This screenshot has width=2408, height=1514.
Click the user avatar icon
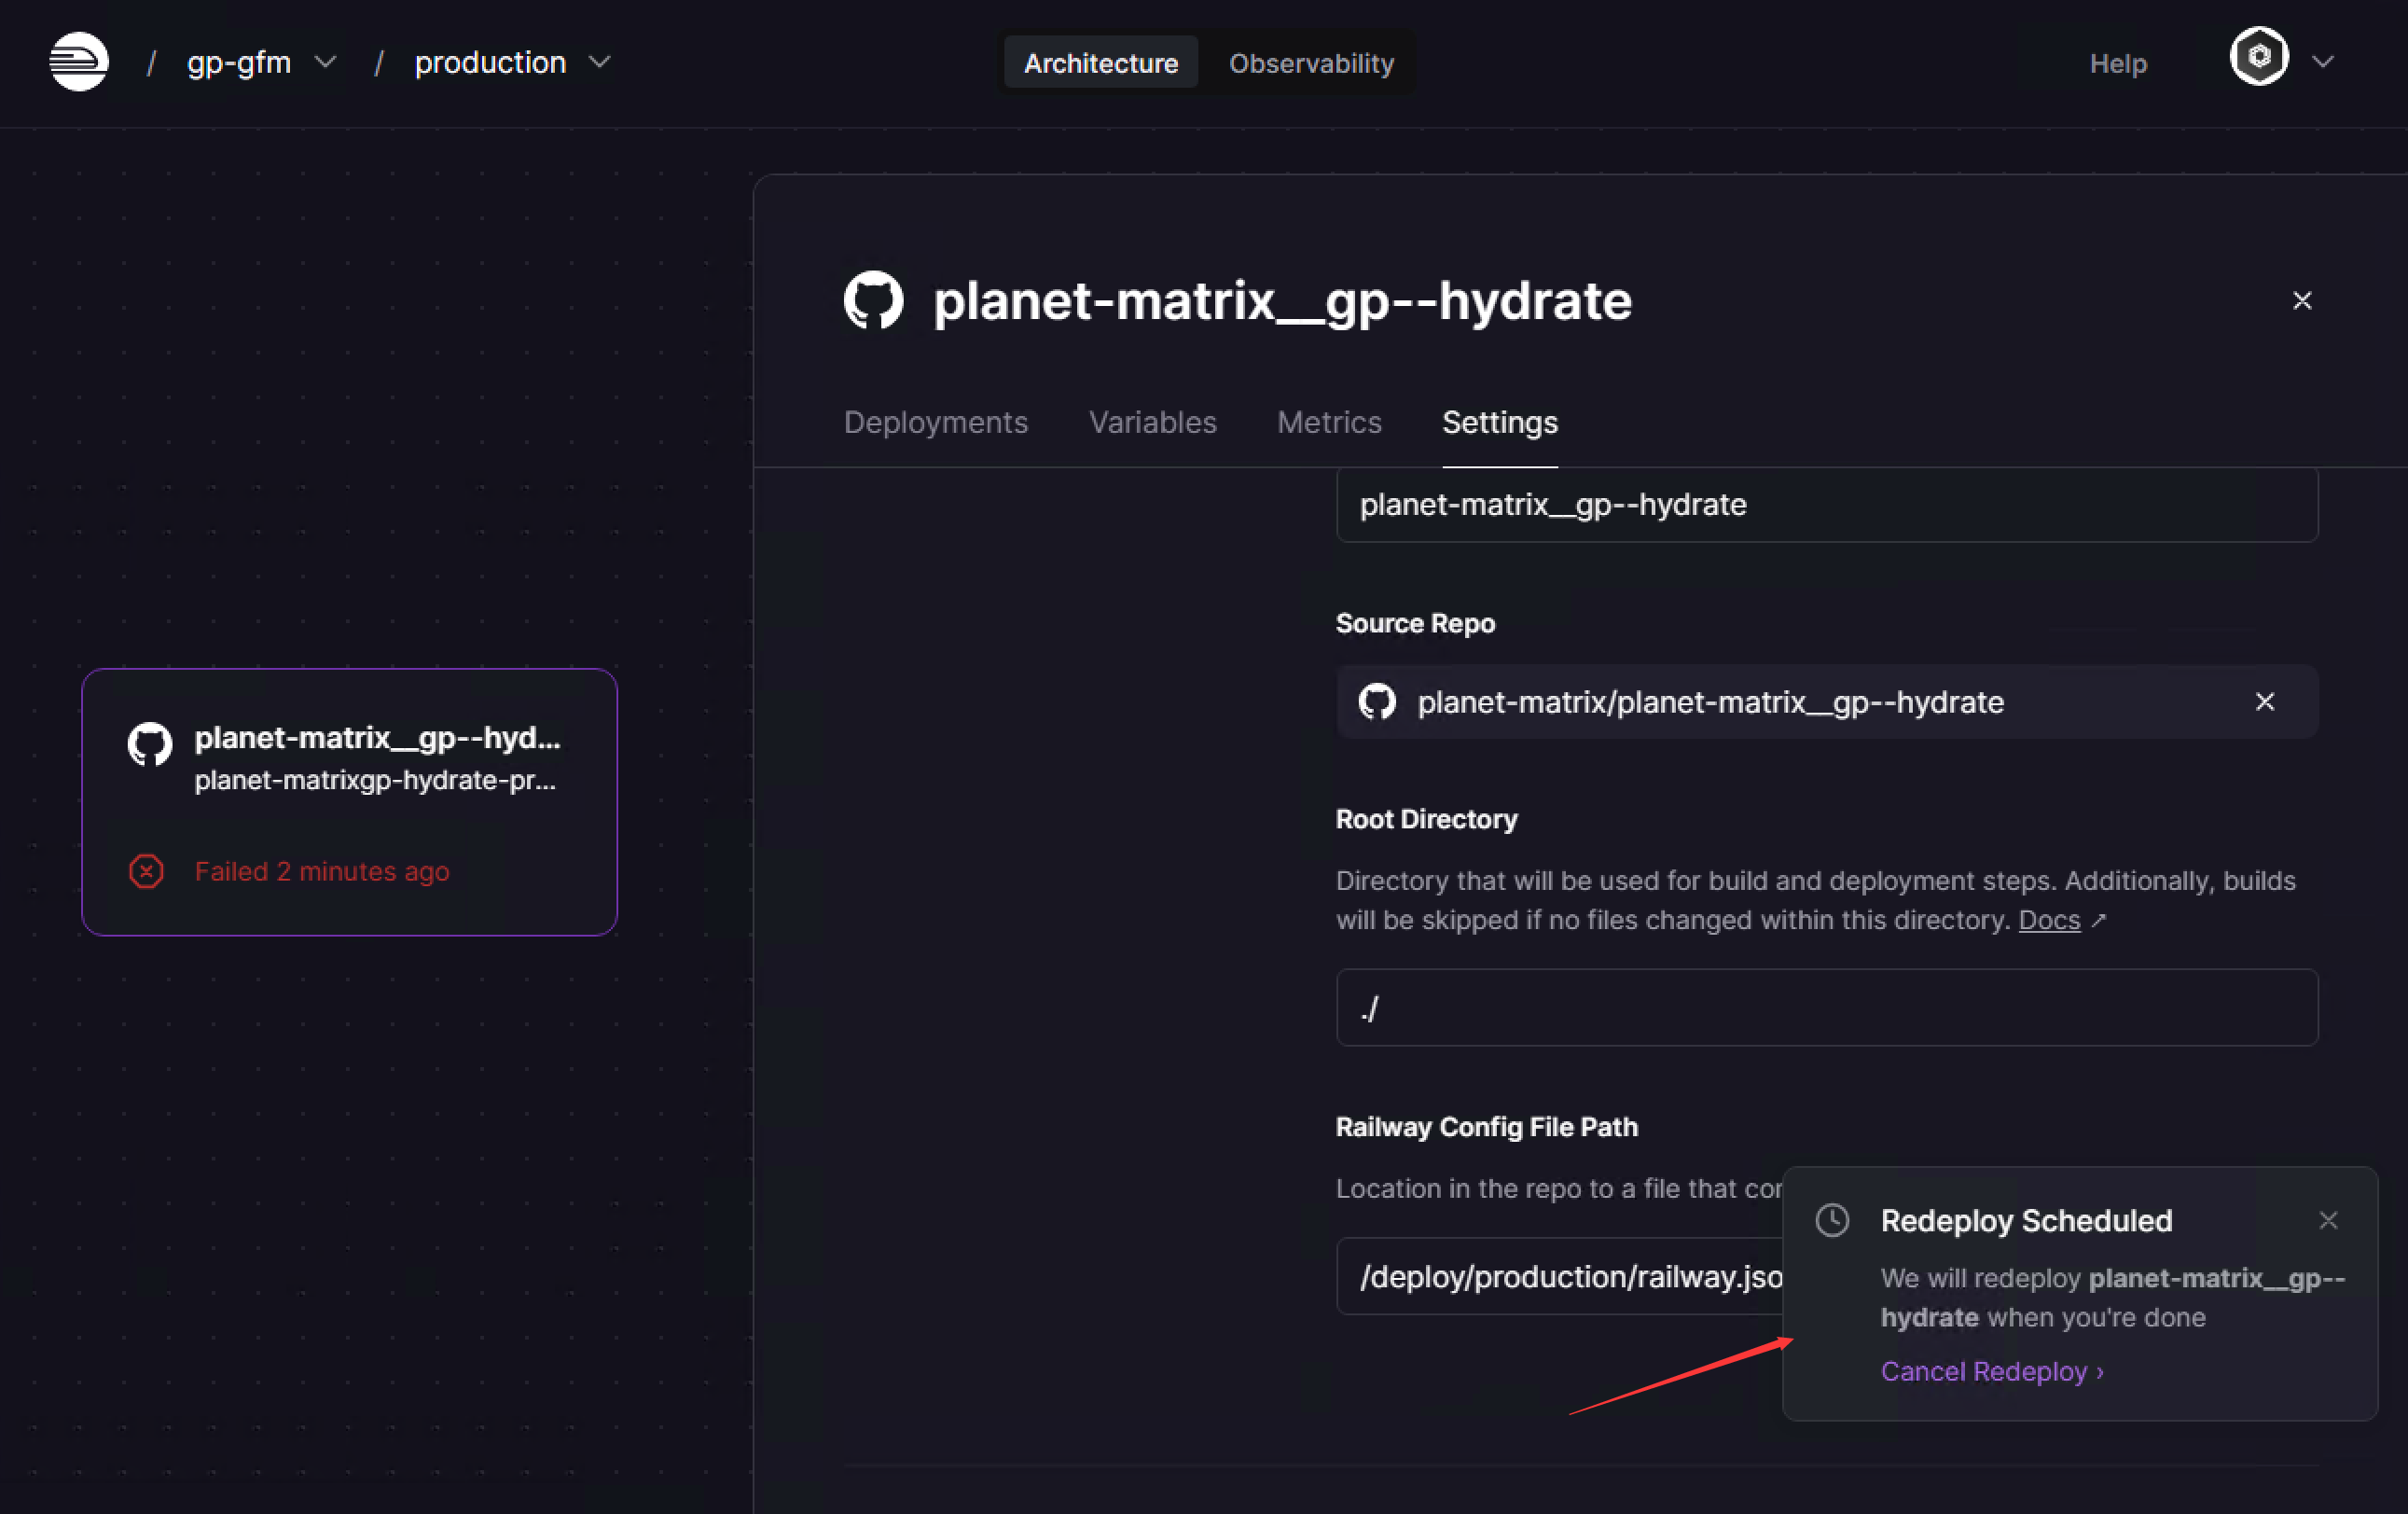[x=2259, y=57]
